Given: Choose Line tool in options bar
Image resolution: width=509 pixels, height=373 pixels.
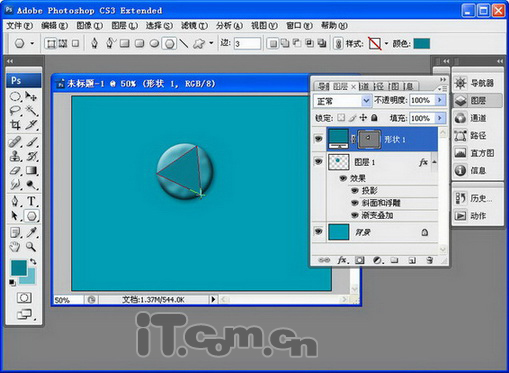Looking at the screenshot, I should [x=184, y=43].
